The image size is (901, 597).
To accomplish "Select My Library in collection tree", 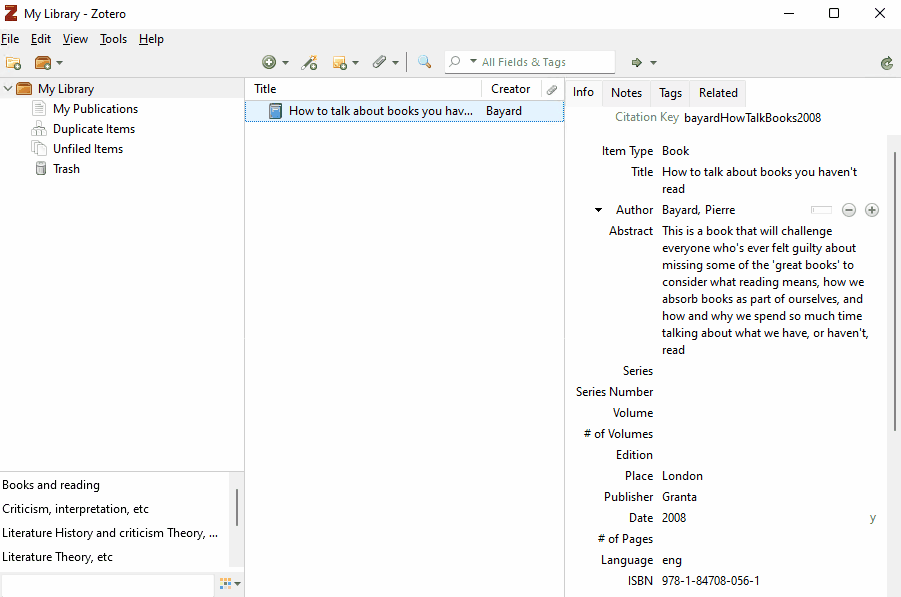I will pos(66,88).
